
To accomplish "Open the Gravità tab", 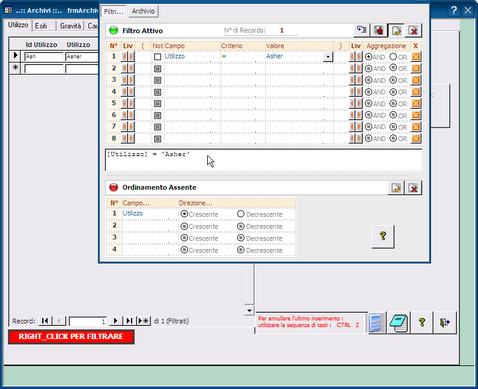I will click(x=70, y=26).
